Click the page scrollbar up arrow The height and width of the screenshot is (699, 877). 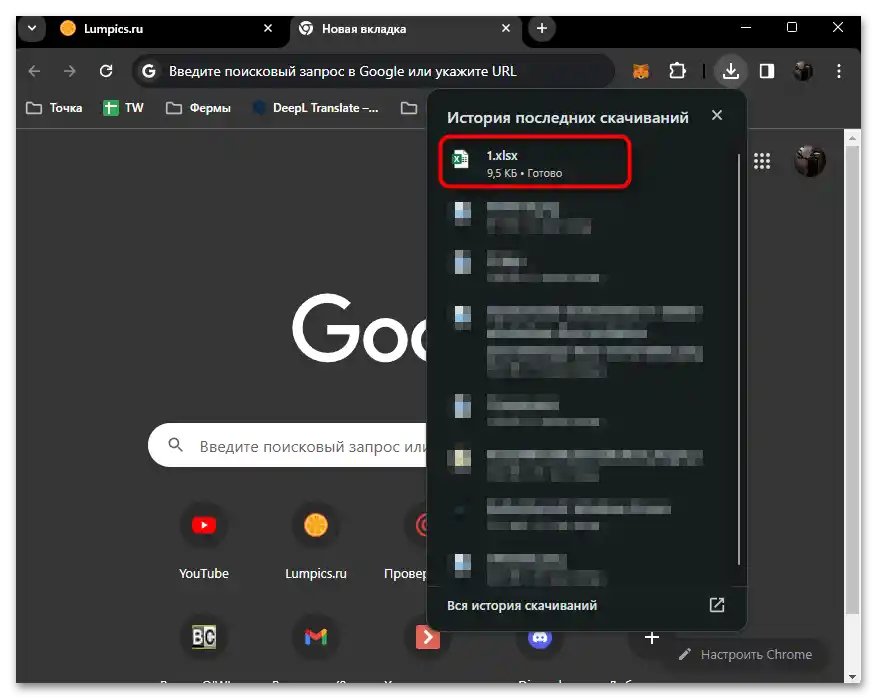tap(852, 137)
